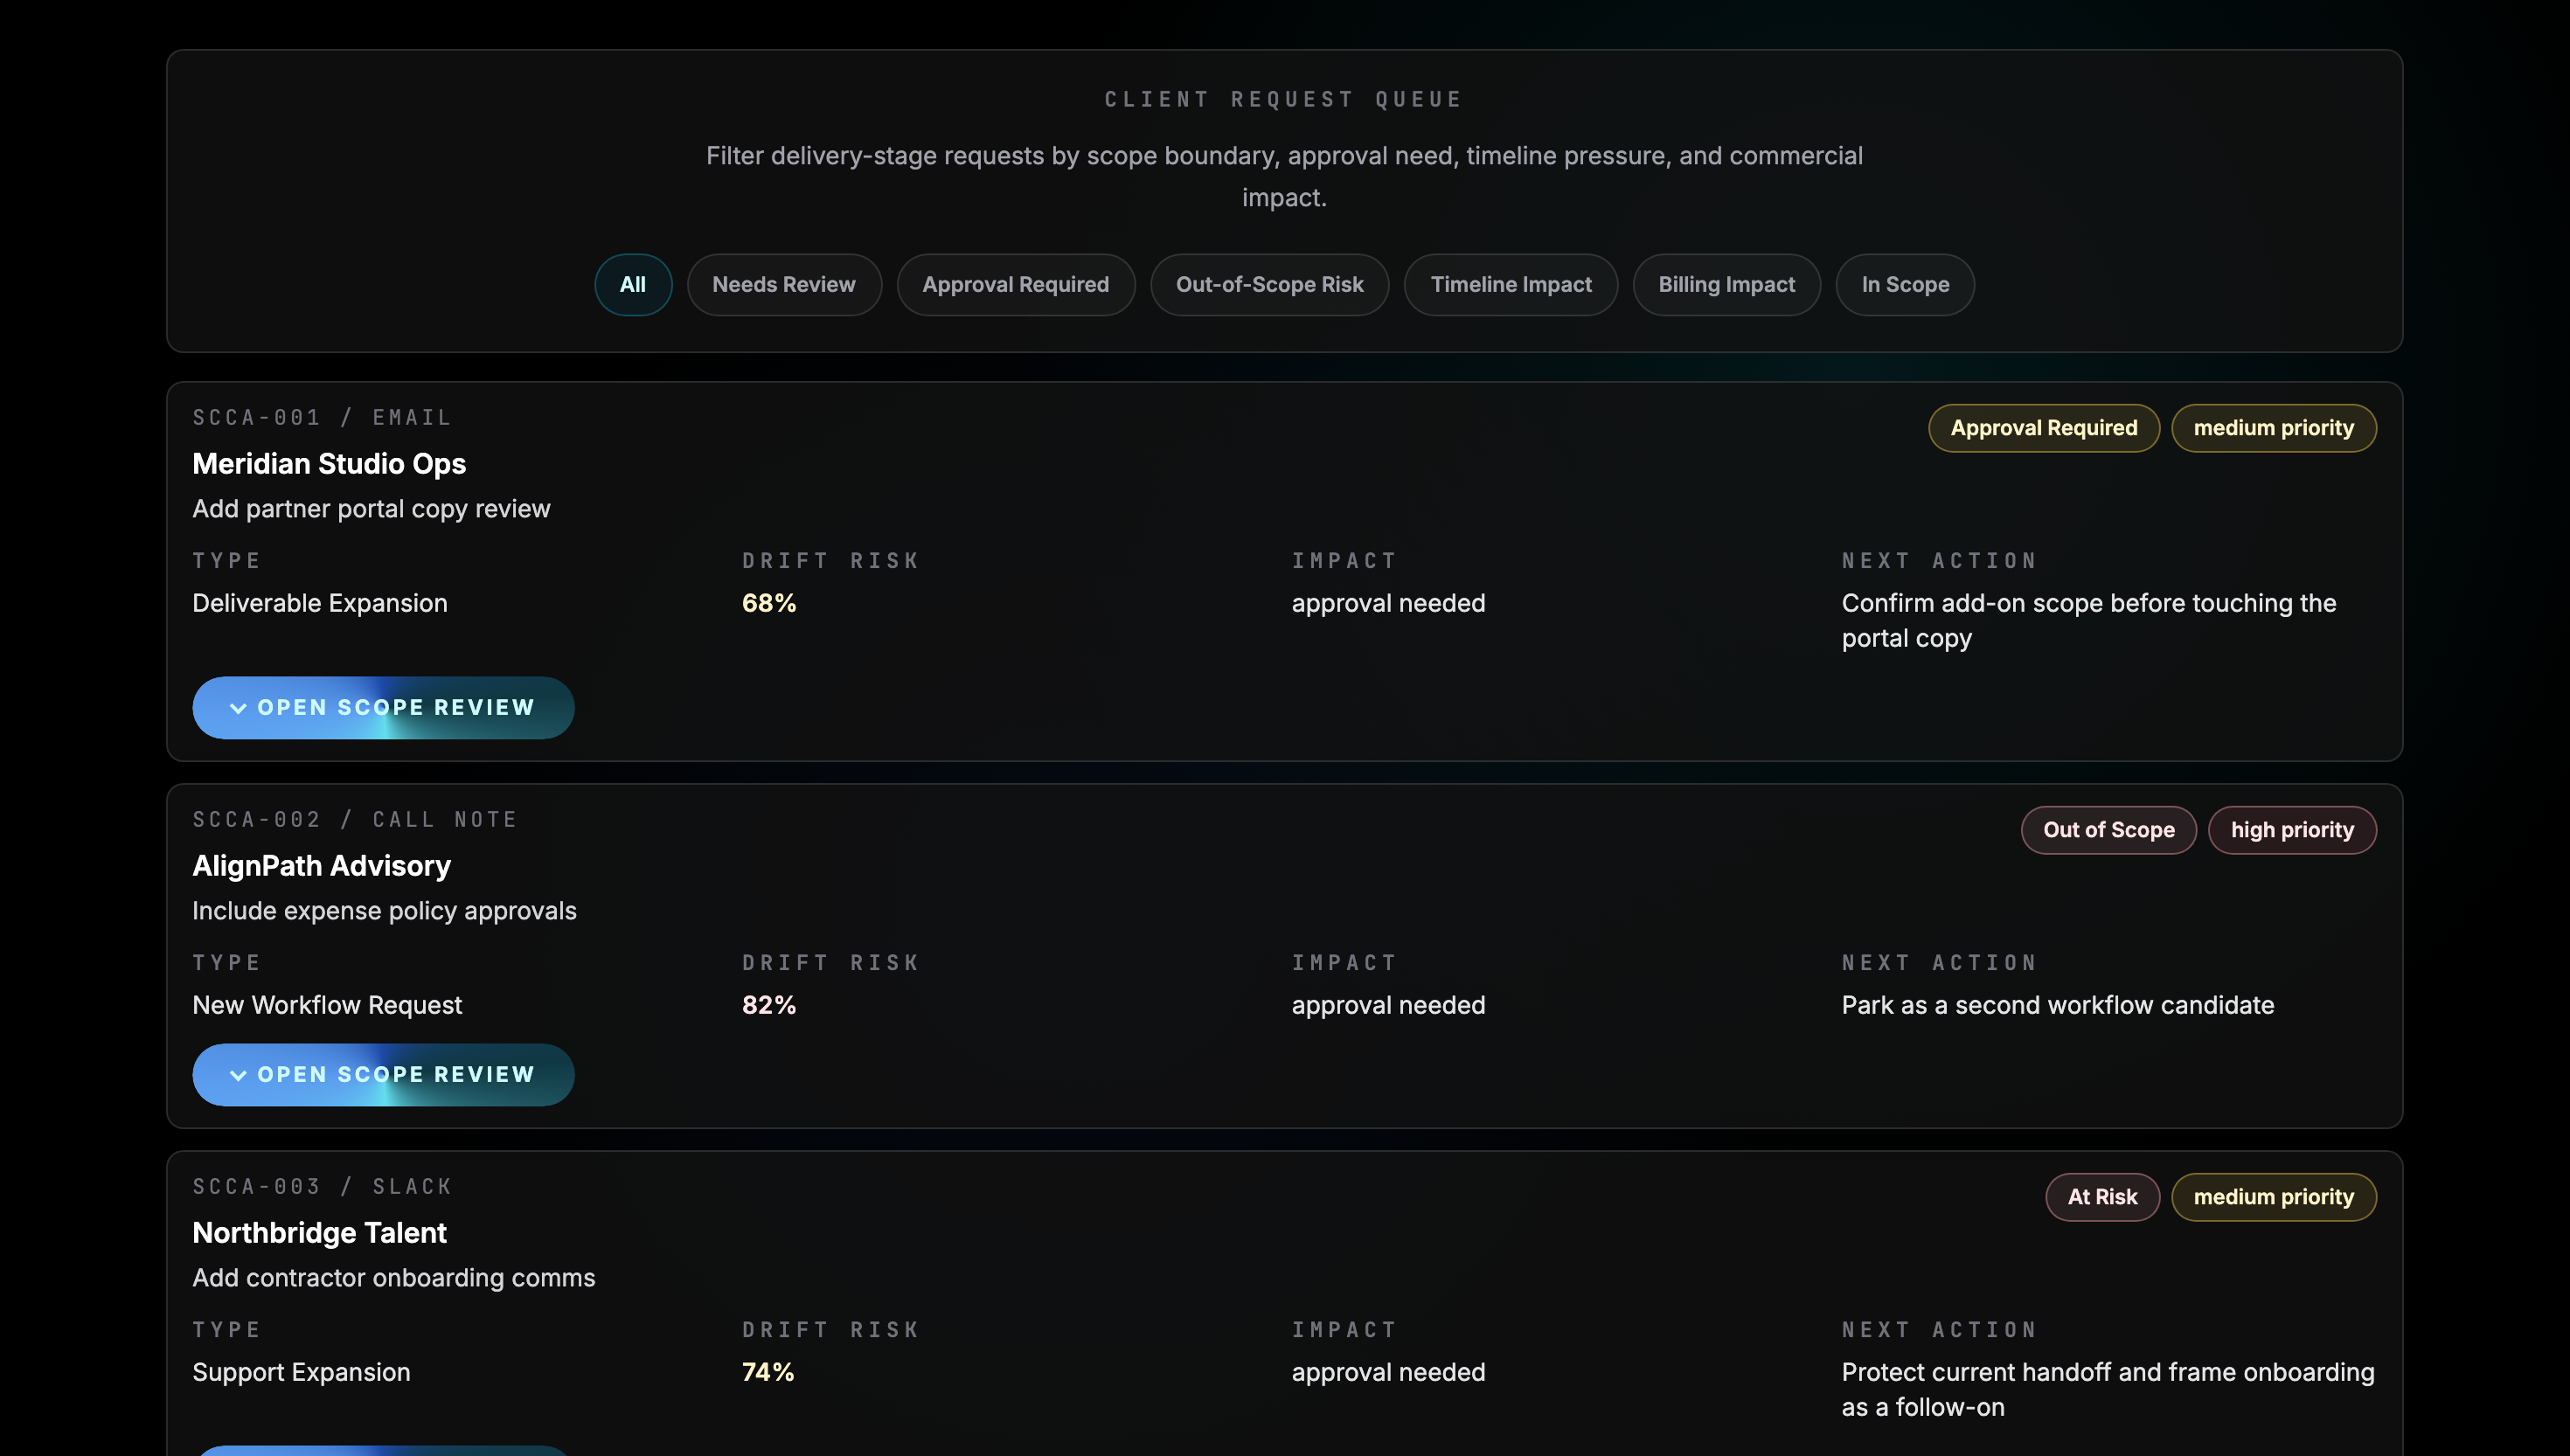Show Out-of-Scope Risk requests
The height and width of the screenshot is (1456, 2570).
coord(1269,285)
